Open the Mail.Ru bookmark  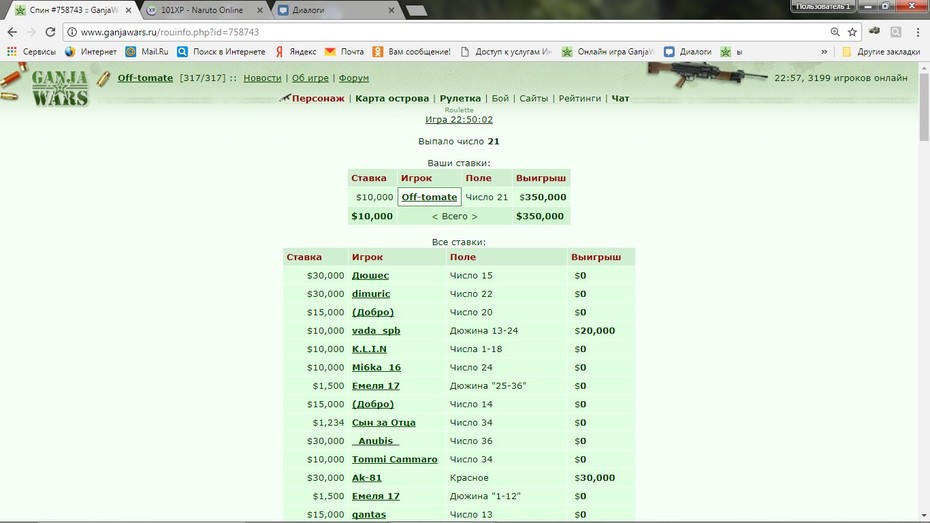(147, 52)
